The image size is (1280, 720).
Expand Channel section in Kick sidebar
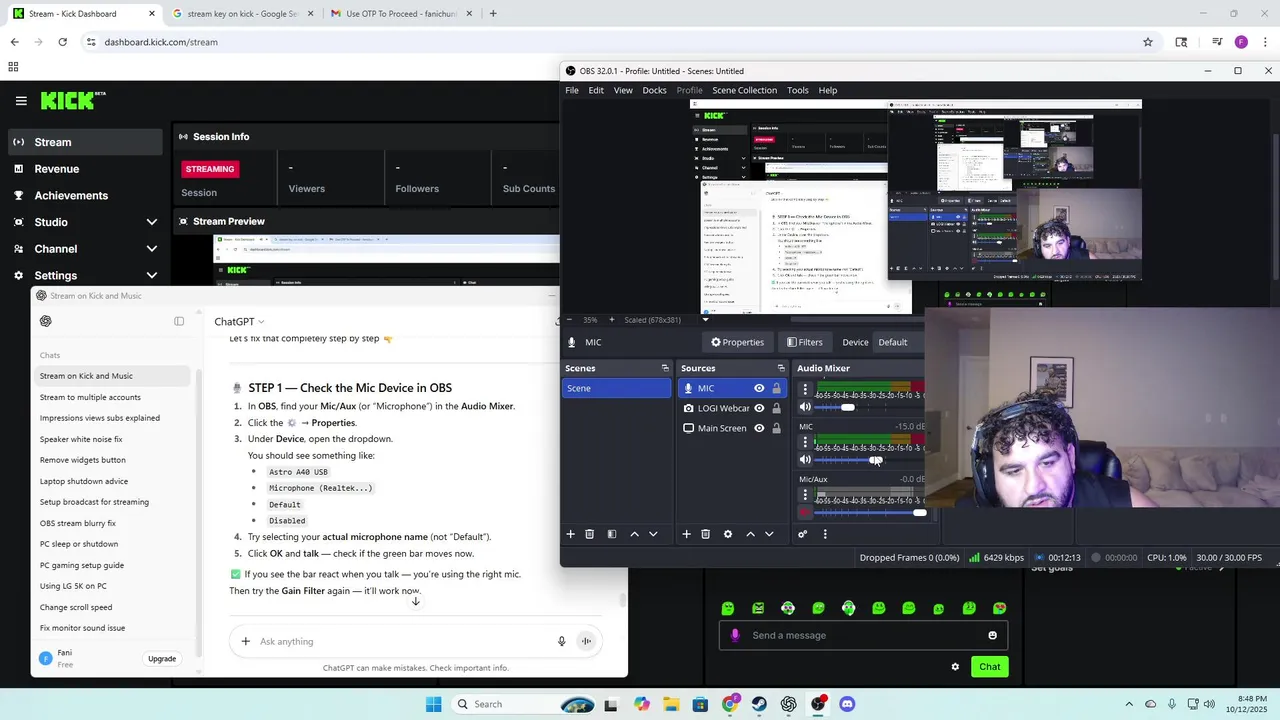(x=151, y=249)
